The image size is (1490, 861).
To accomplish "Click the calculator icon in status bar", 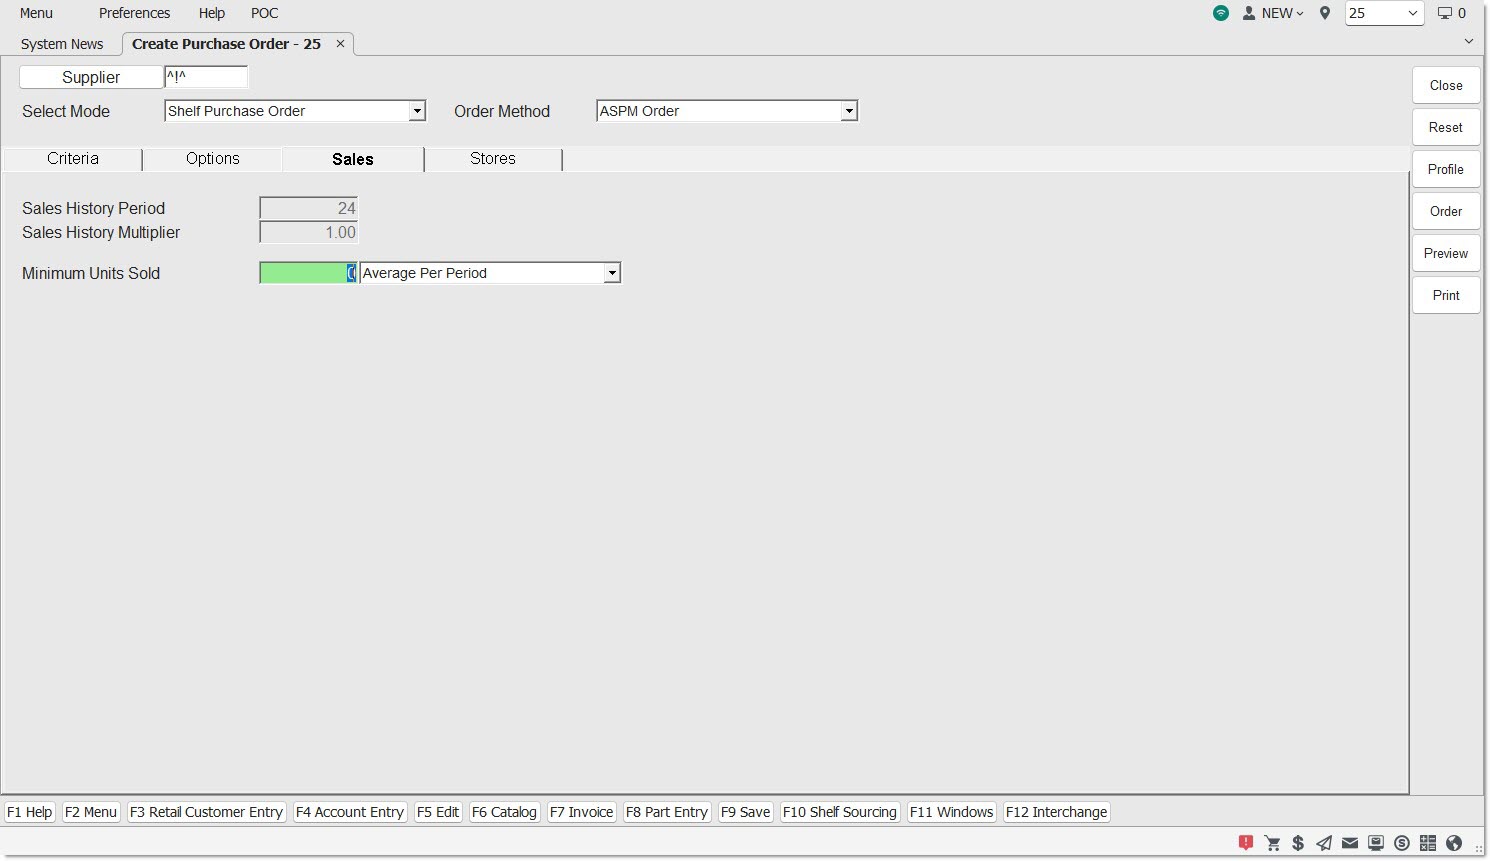I will pos(1428,843).
